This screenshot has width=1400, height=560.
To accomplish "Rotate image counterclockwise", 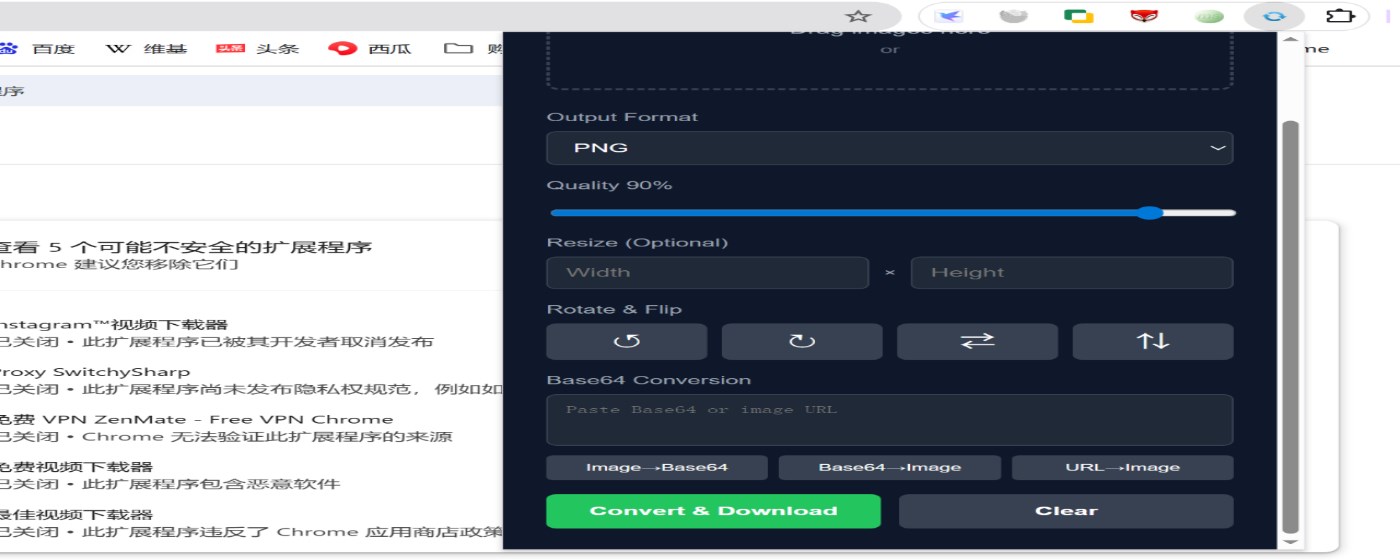I will tap(627, 341).
